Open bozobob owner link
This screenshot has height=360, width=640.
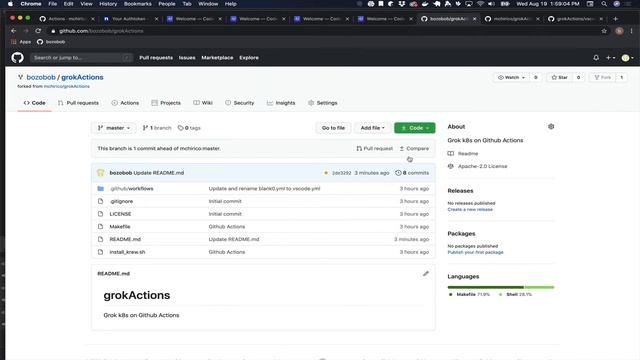(x=41, y=77)
